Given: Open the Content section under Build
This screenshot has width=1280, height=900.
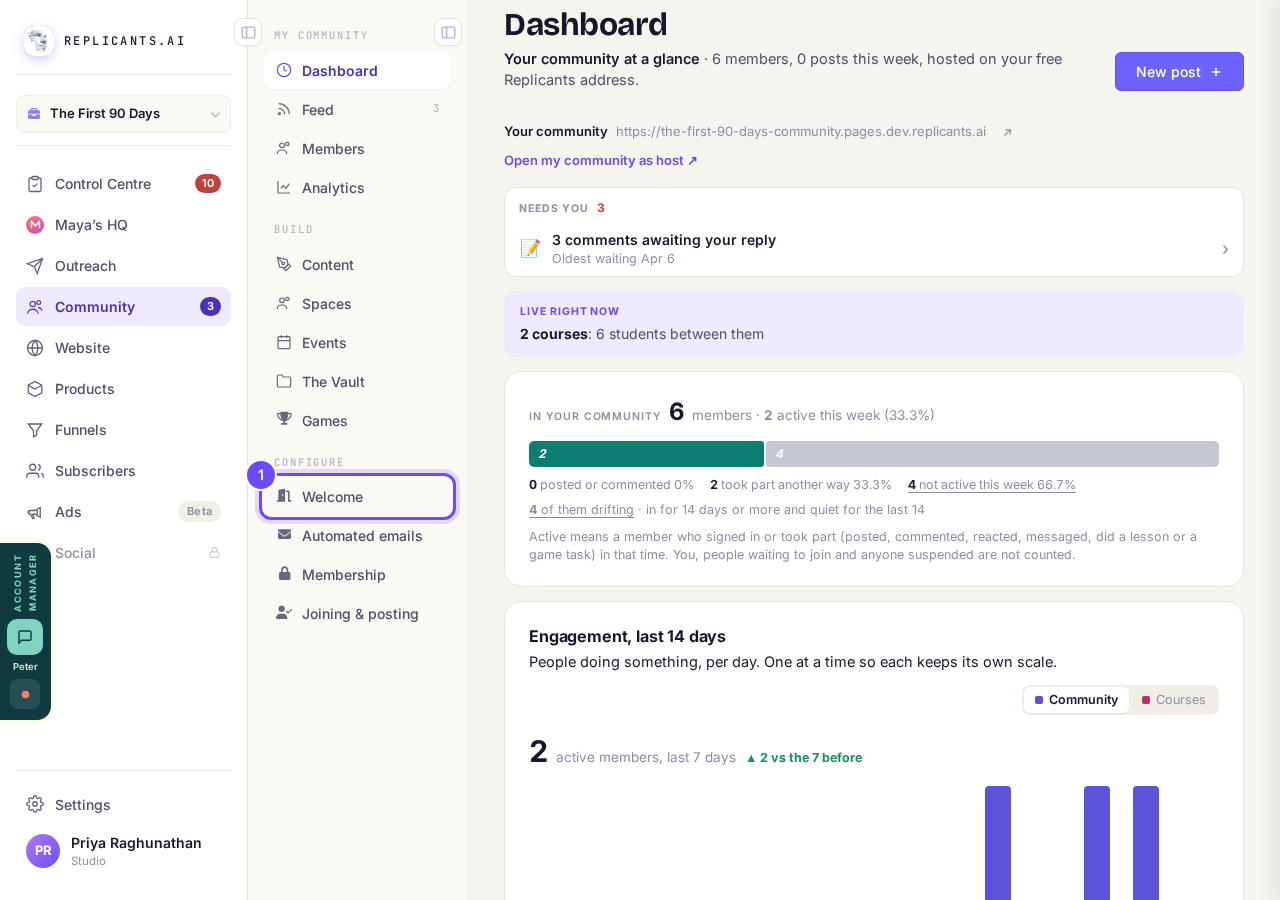Looking at the screenshot, I should (x=357, y=265).
